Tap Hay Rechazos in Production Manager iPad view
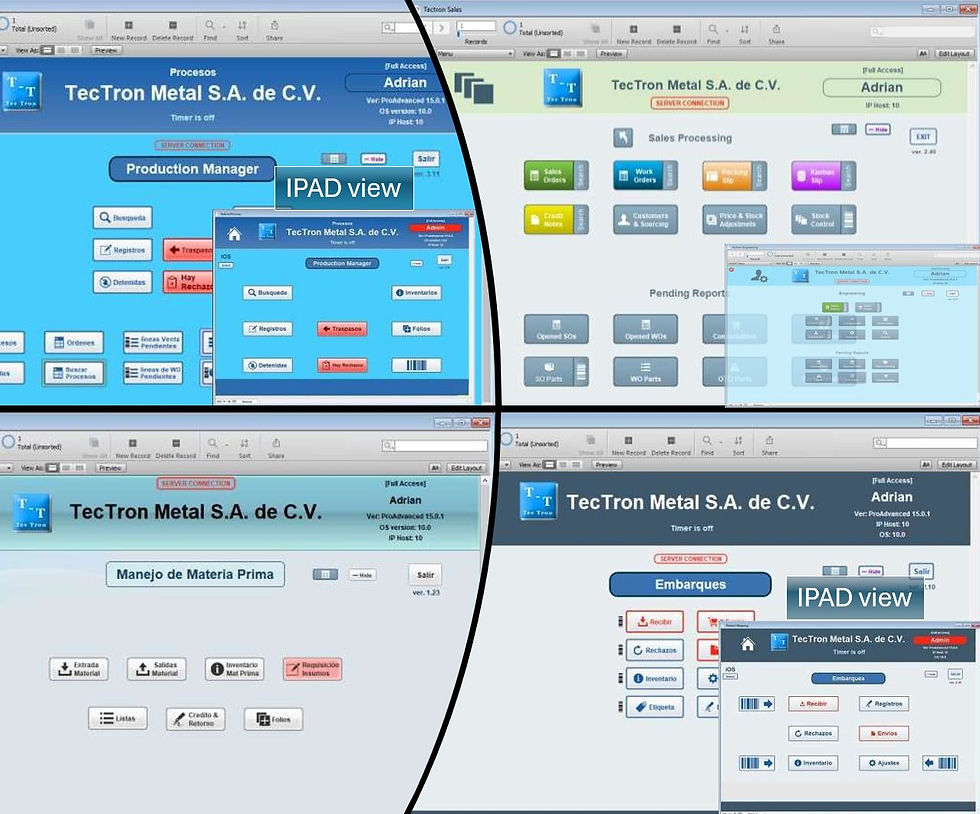This screenshot has width=980, height=814. click(x=342, y=365)
